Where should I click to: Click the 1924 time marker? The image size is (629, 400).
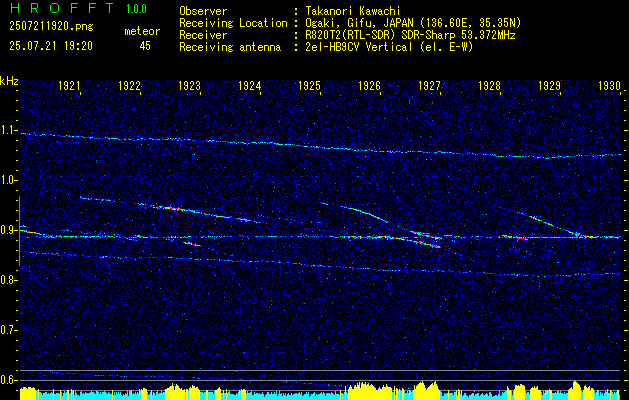250,86
